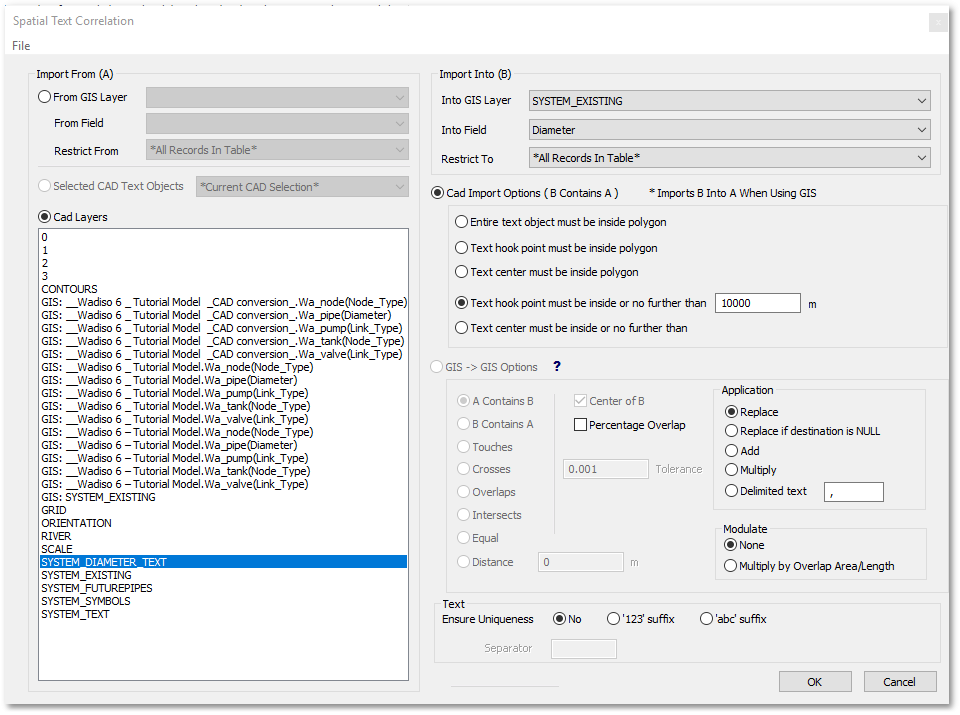
Task: Select the From GIS Layer radio button
Action: pos(44,97)
